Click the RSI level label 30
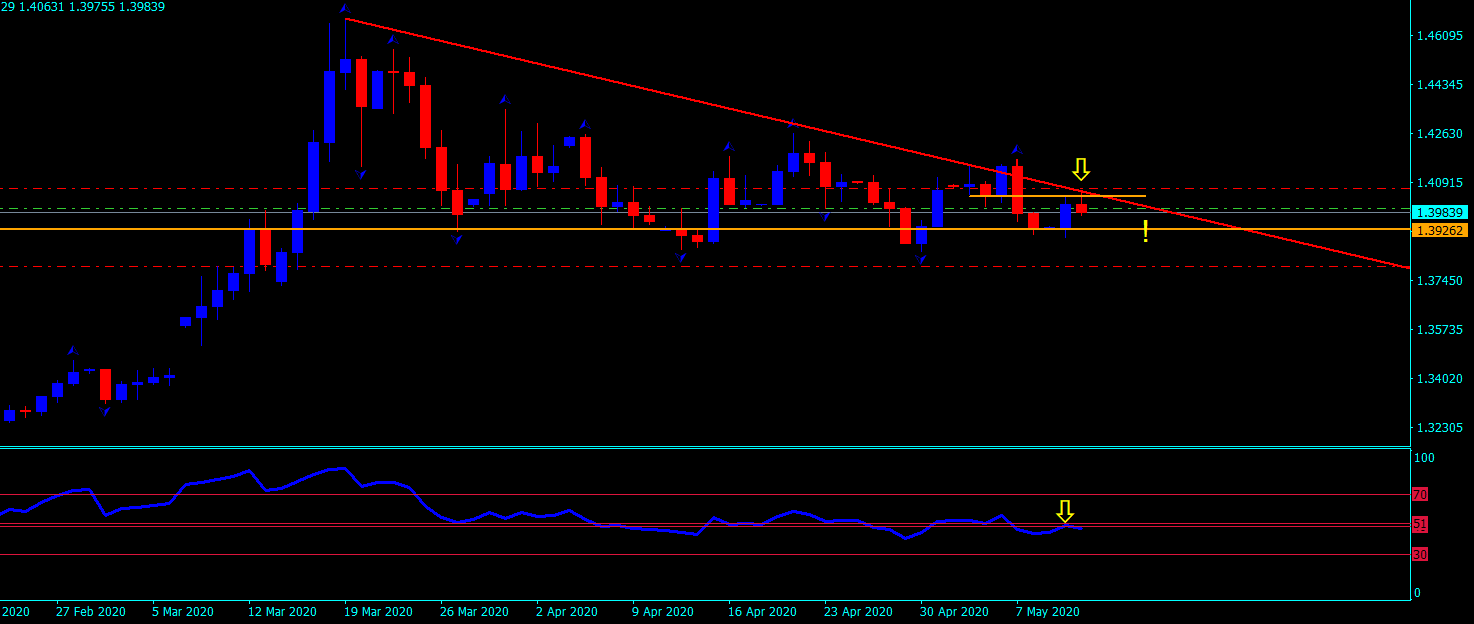Viewport: 1474px width, 624px height. coord(1420,554)
